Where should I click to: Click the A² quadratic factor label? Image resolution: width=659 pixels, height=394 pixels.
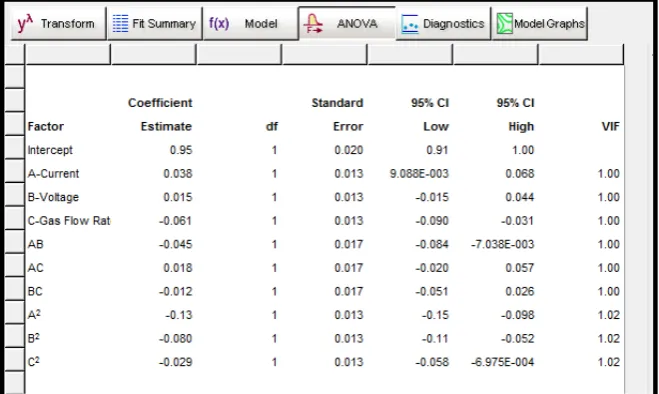point(34,315)
